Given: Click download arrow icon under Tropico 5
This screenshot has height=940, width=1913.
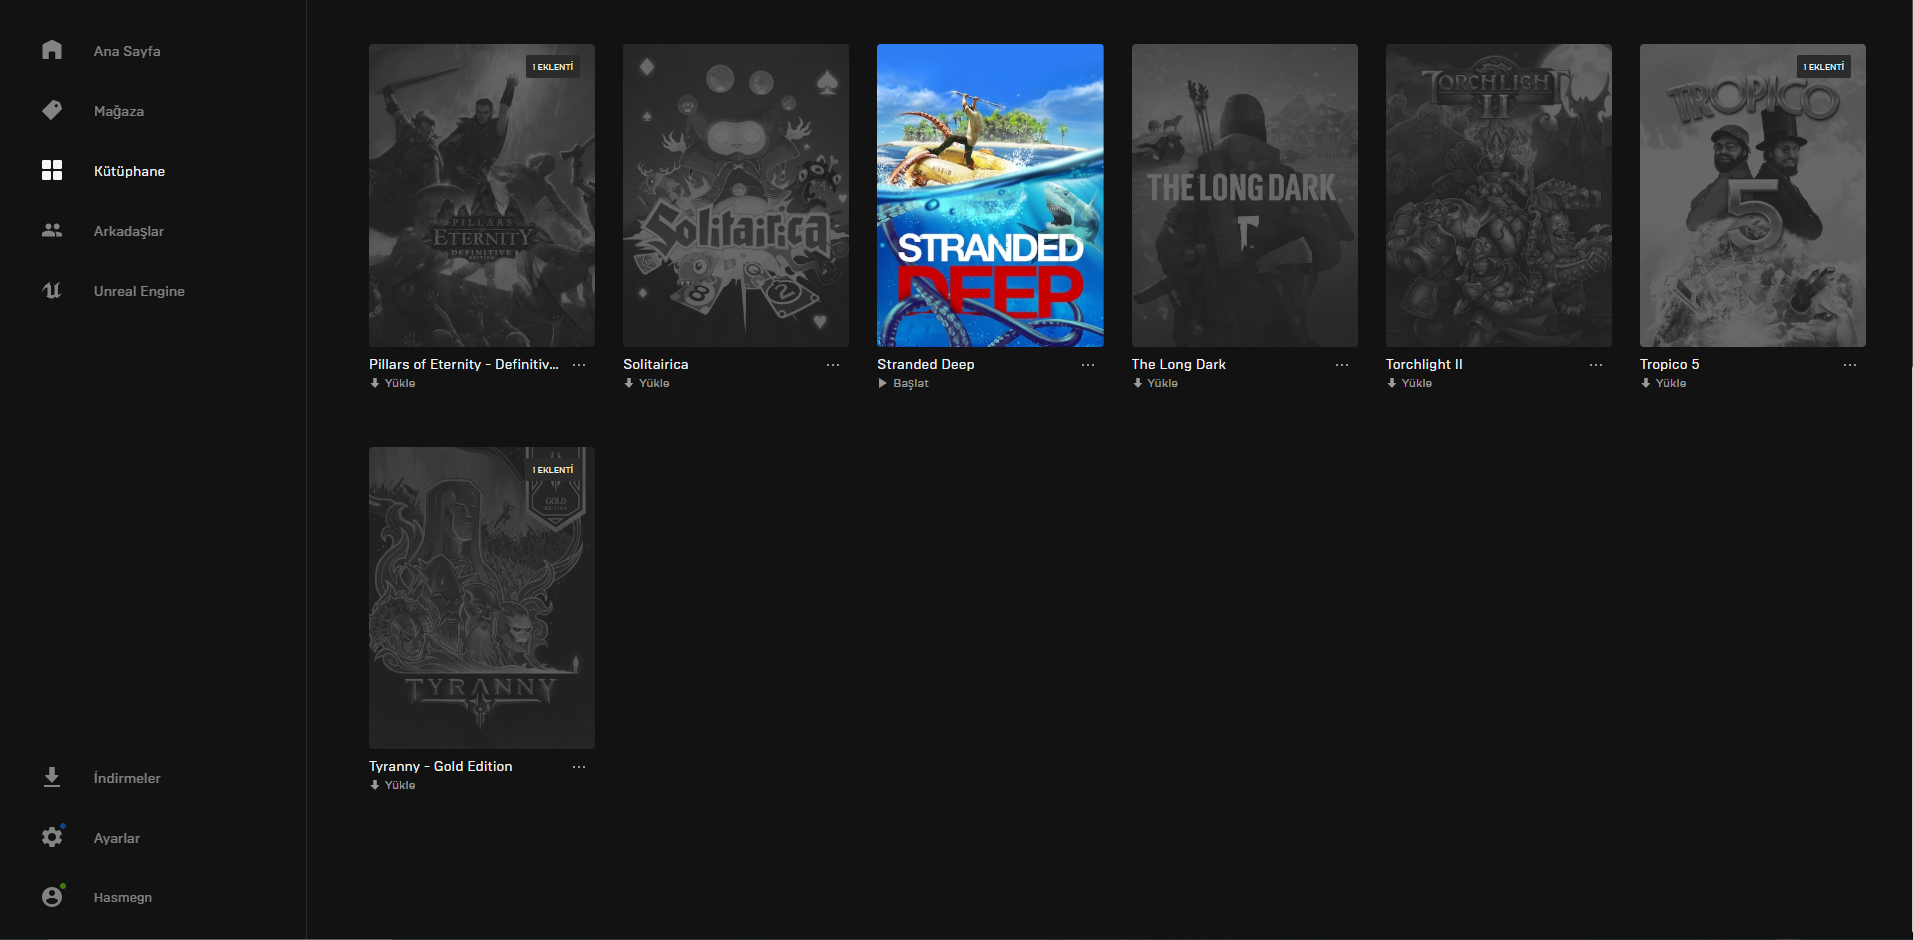Looking at the screenshot, I should [1645, 383].
